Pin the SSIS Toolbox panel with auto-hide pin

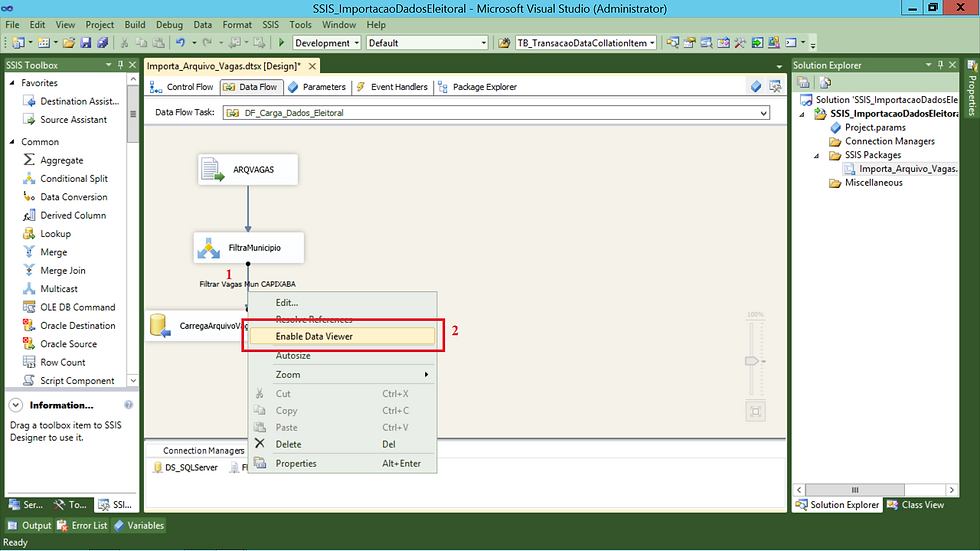point(121,64)
